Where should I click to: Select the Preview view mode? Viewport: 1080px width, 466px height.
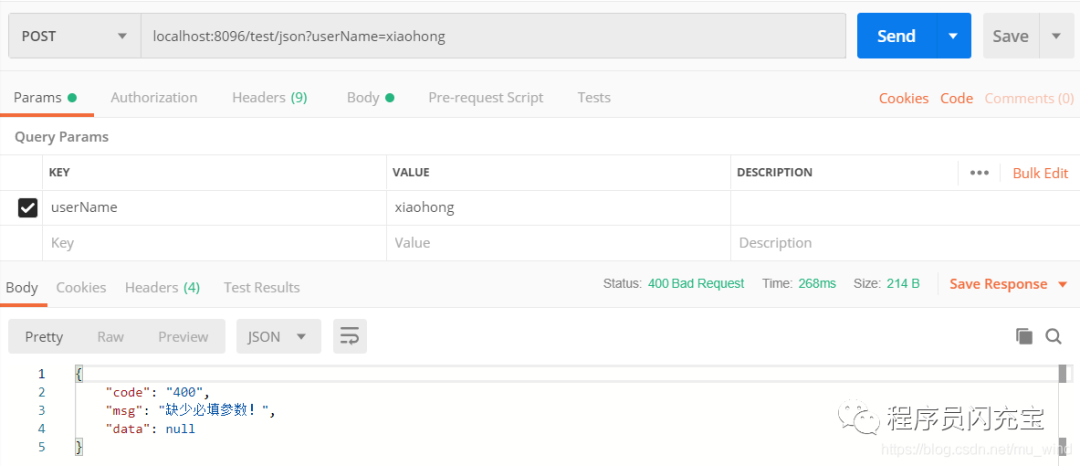point(183,337)
